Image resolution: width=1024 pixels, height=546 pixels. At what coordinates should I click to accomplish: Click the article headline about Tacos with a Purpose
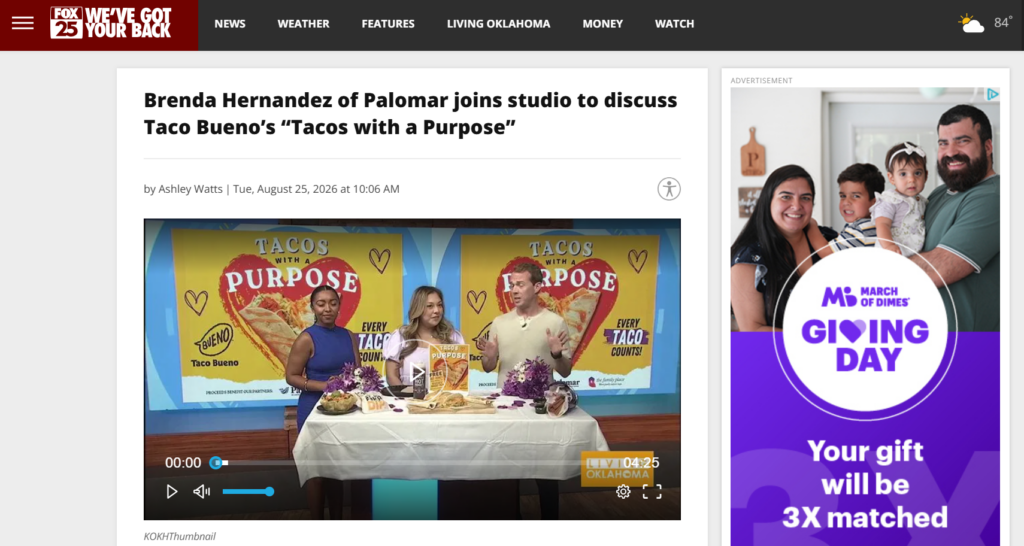pos(410,113)
